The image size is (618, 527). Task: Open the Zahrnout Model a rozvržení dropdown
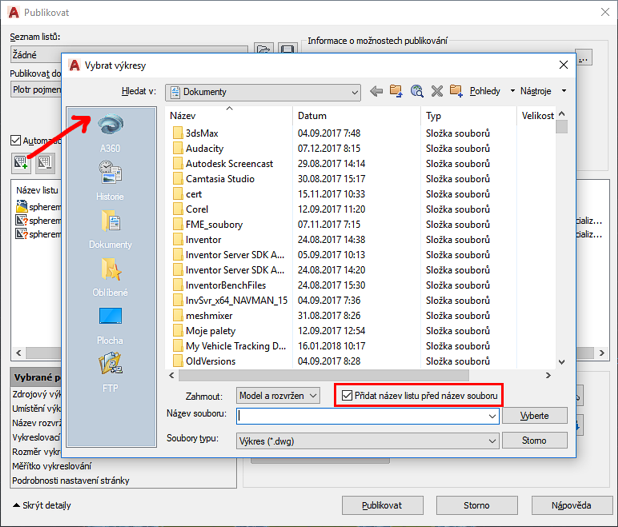point(313,396)
